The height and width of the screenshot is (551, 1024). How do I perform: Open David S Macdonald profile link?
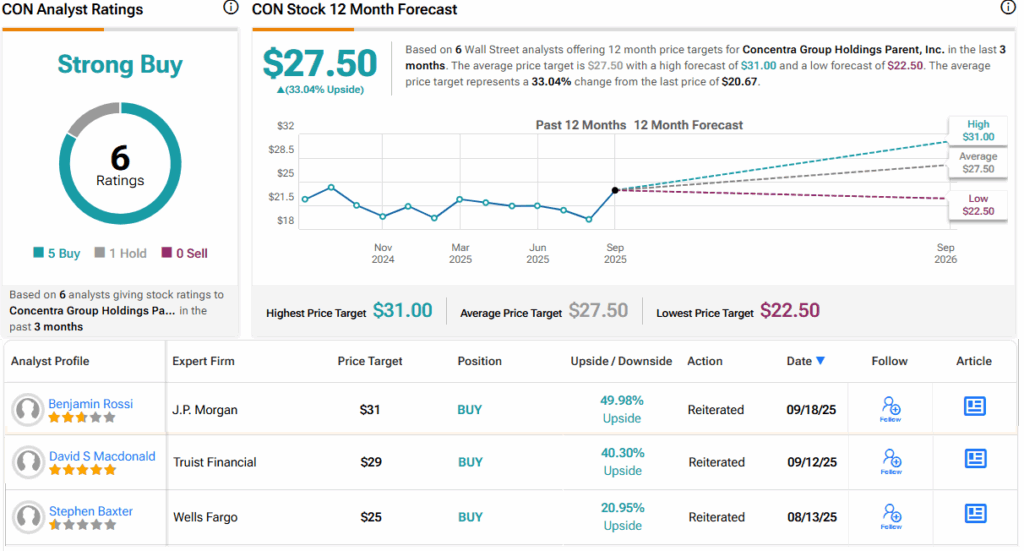102,456
